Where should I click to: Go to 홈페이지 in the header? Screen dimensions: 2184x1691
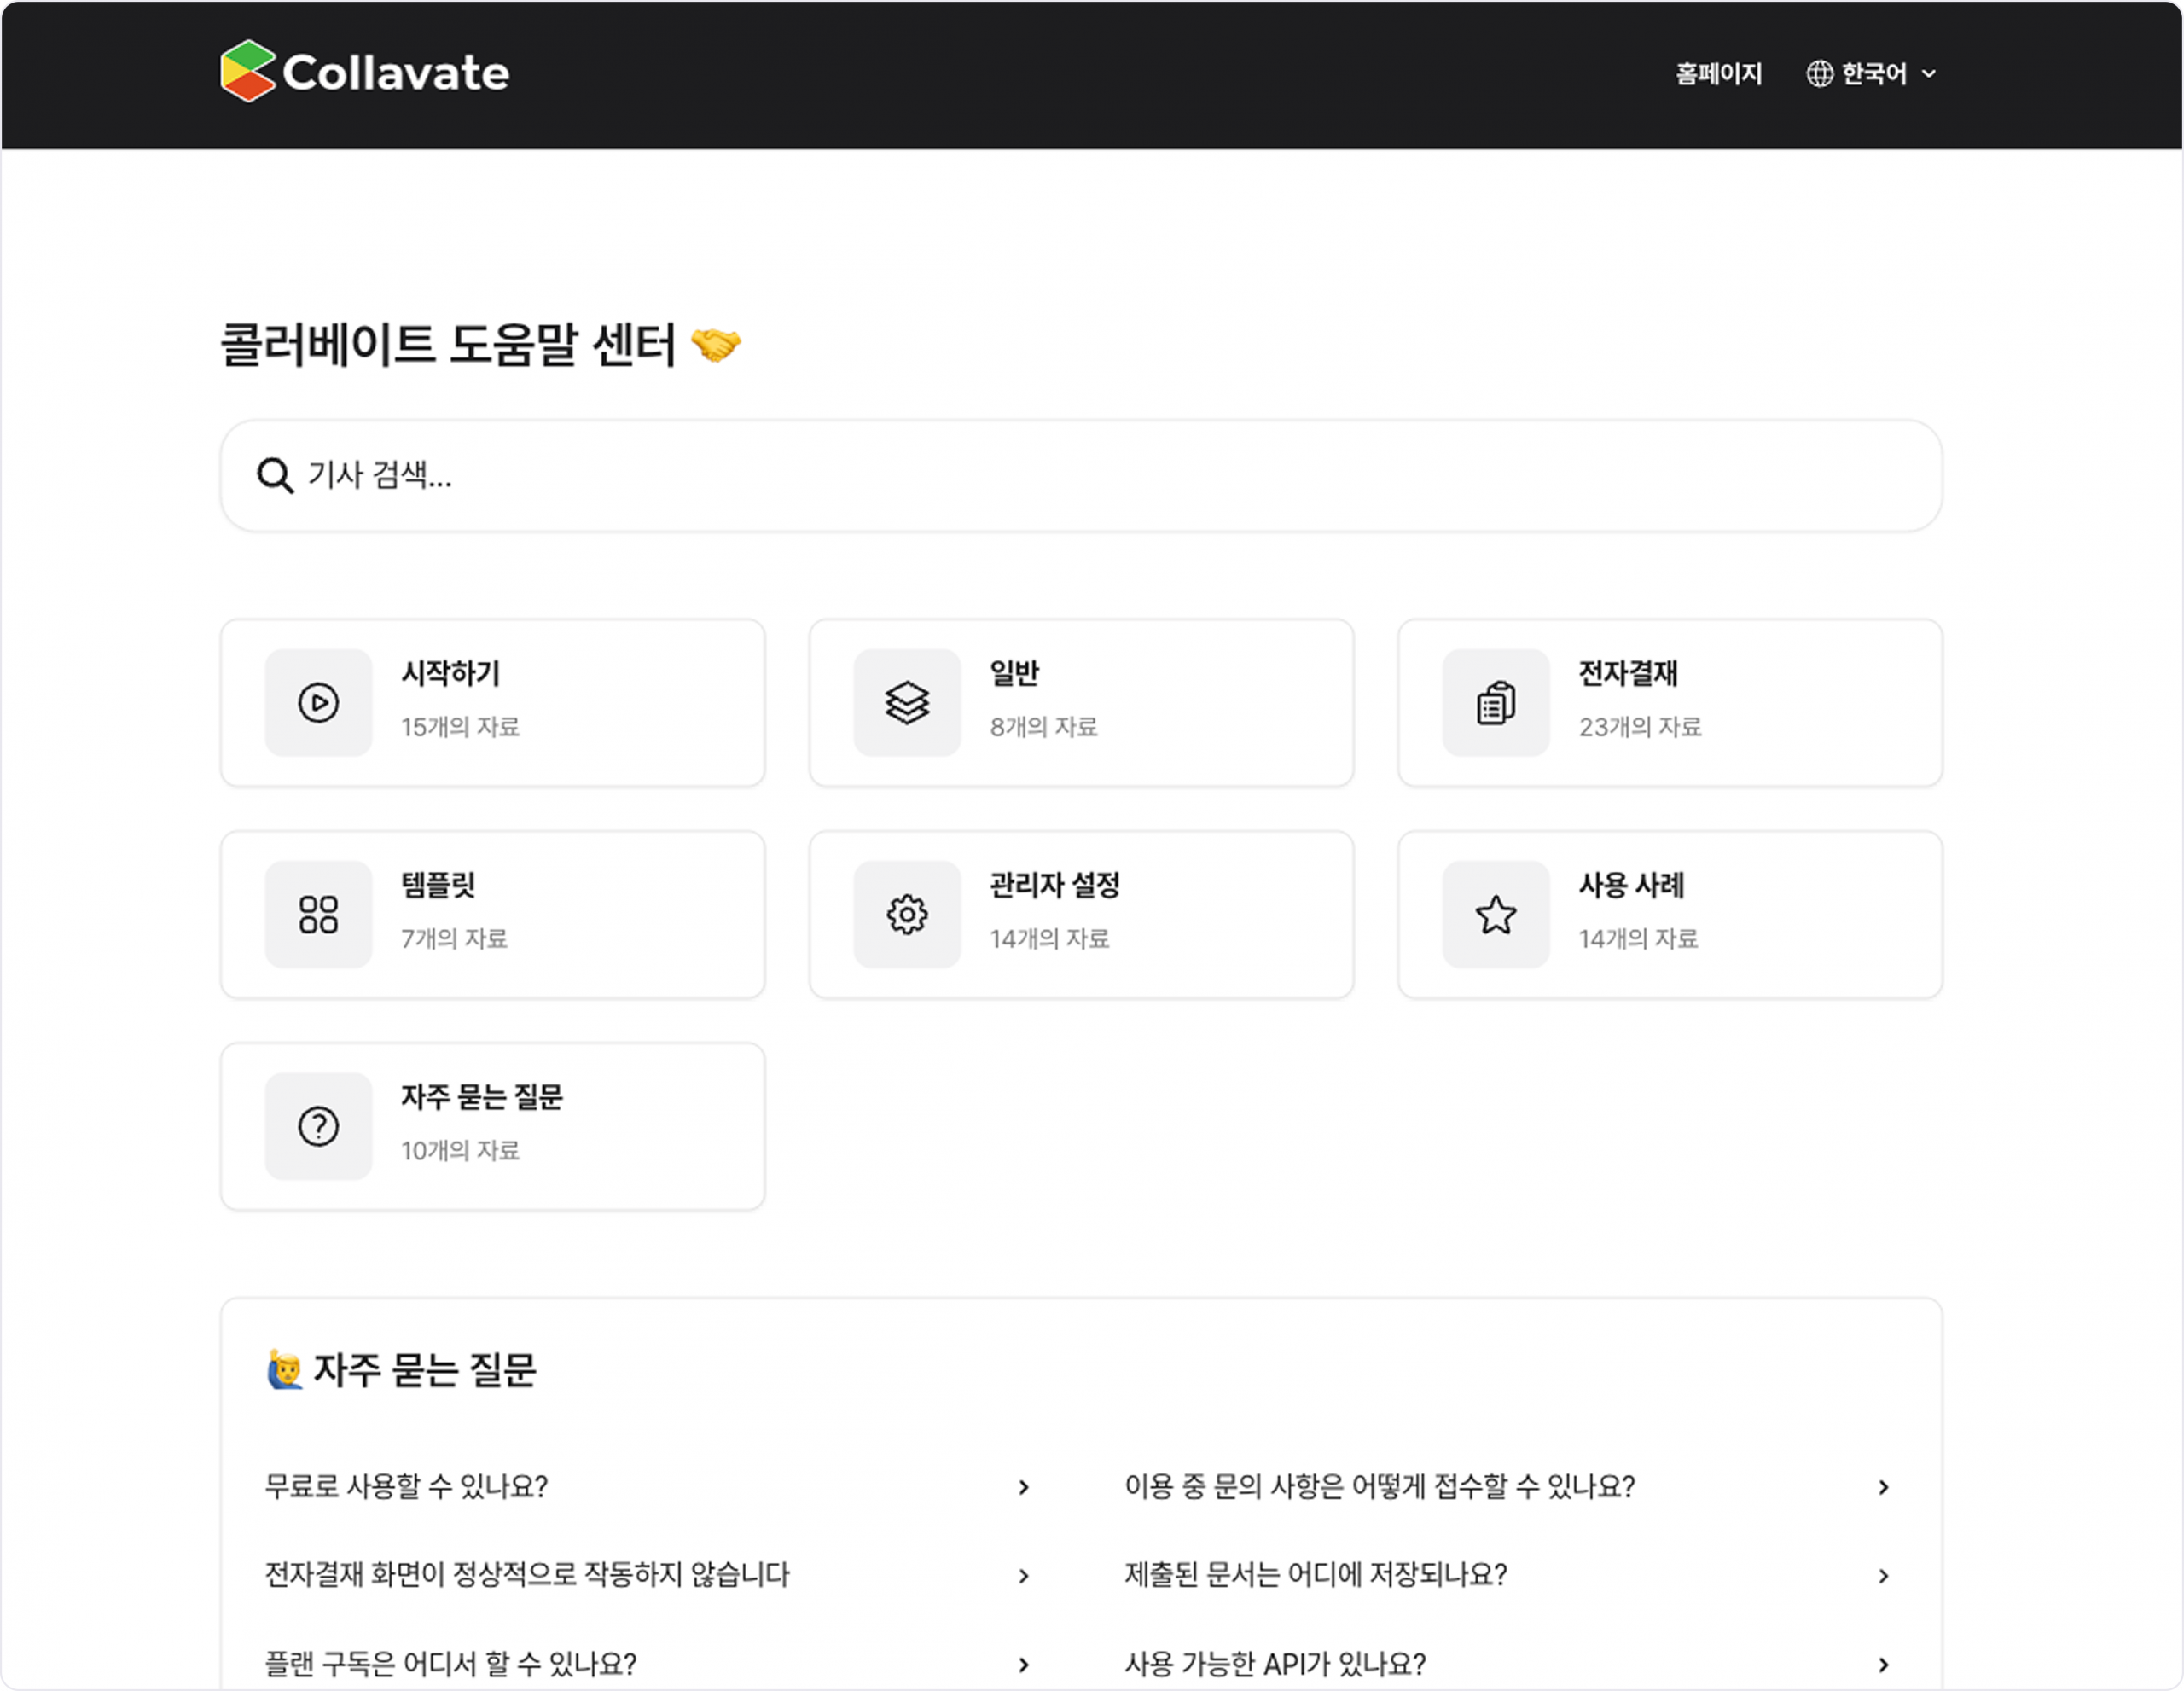1718,74
